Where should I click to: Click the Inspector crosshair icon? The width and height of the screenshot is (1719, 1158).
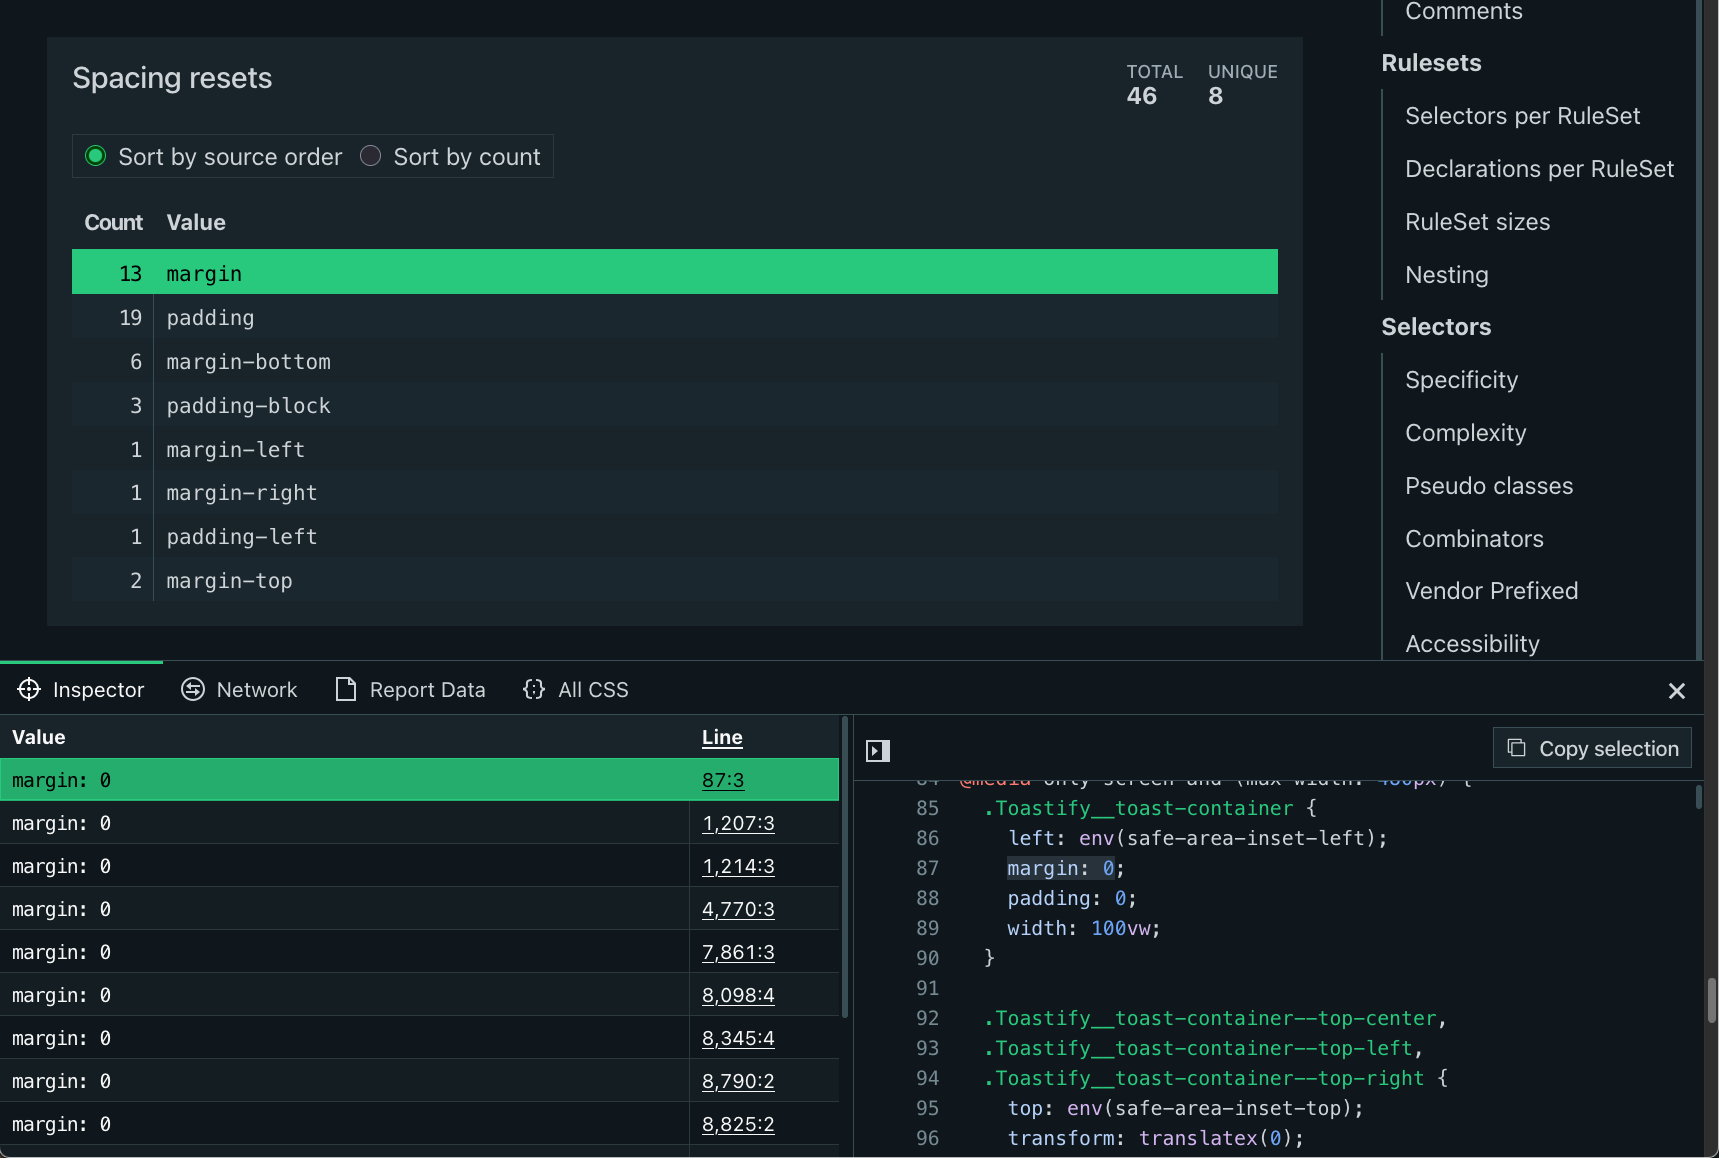click(x=29, y=689)
